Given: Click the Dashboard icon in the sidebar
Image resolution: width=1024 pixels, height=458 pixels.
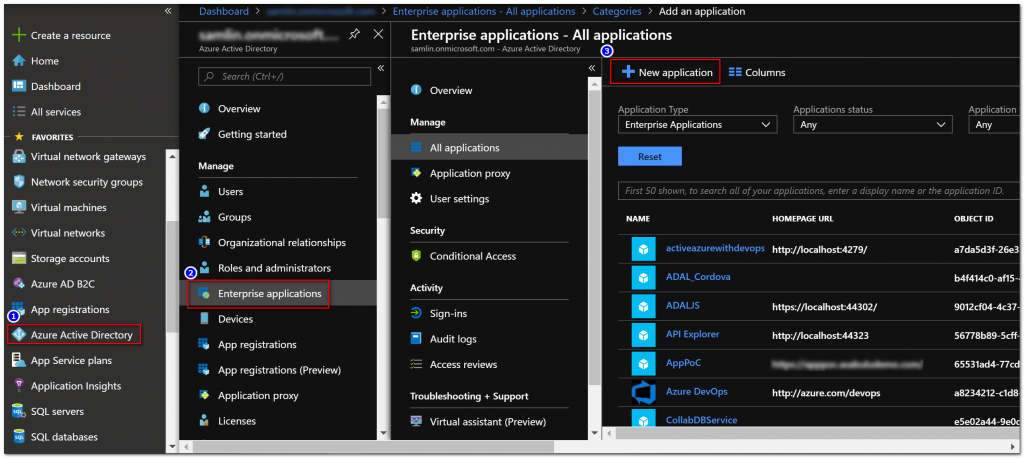Looking at the screenshot, I should click(19, 86).
